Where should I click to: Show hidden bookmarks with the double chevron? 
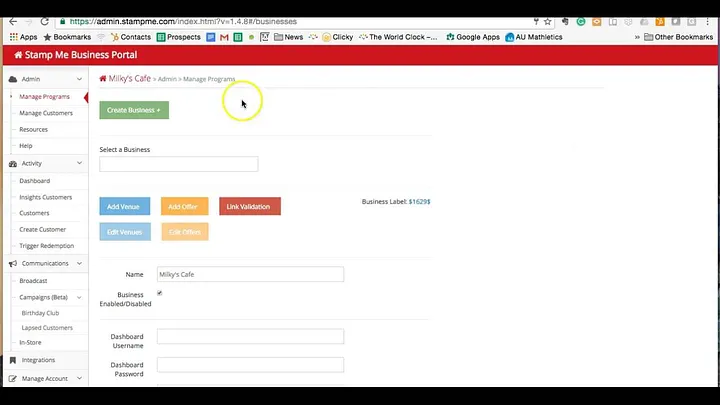tap(637, 37)
